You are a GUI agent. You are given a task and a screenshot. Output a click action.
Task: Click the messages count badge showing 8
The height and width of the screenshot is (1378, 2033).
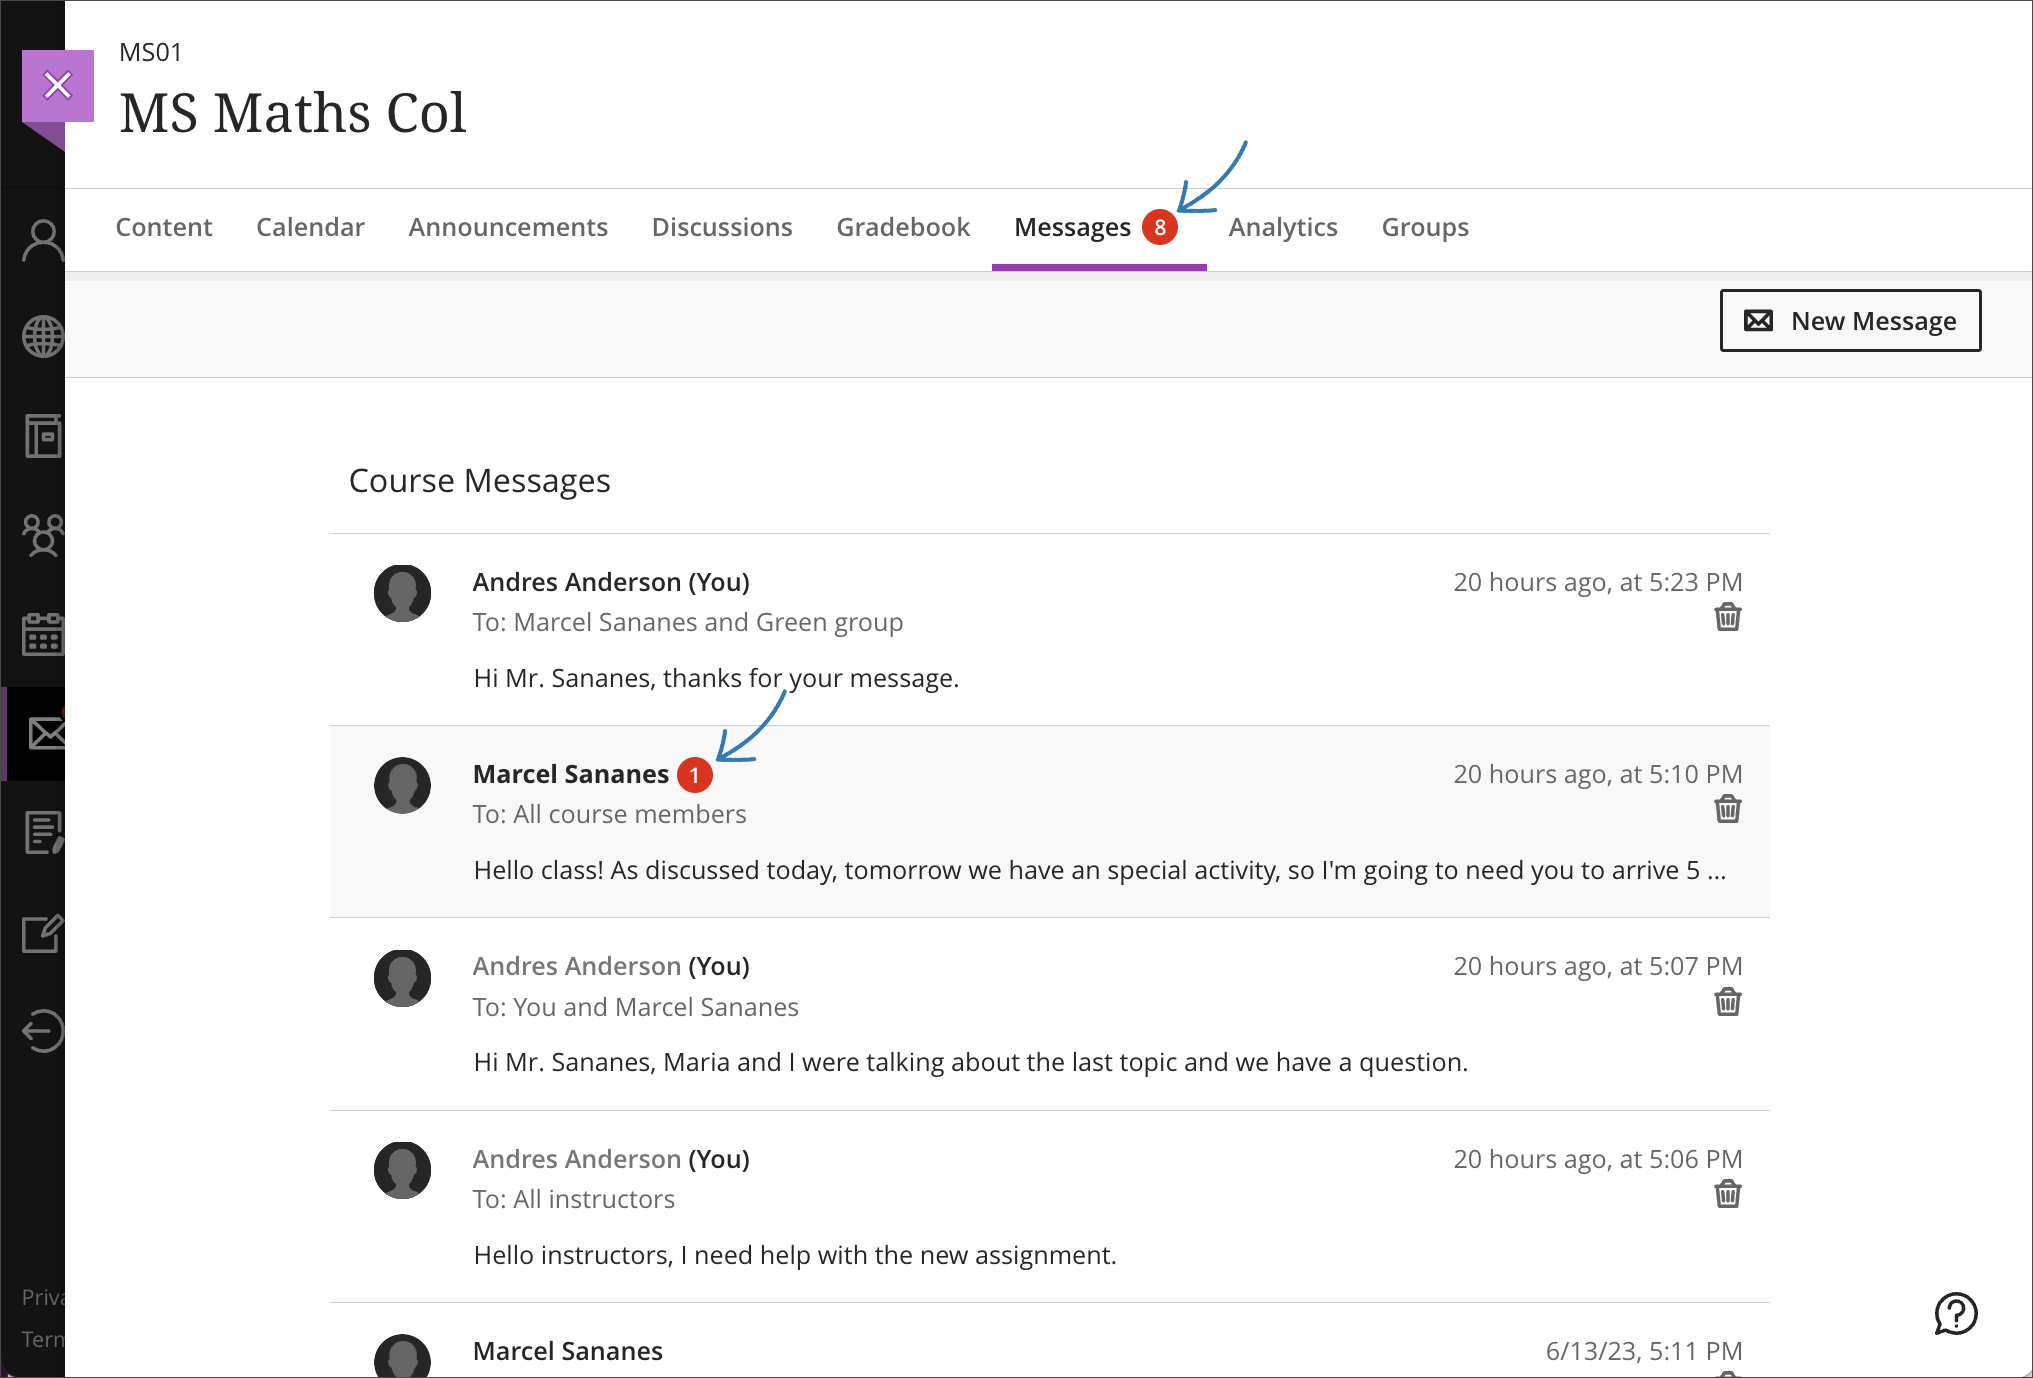(1158, 226)
